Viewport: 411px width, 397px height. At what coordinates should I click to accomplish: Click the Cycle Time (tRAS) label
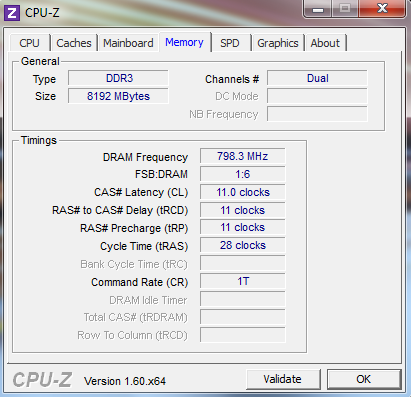(x=144, y=246)
